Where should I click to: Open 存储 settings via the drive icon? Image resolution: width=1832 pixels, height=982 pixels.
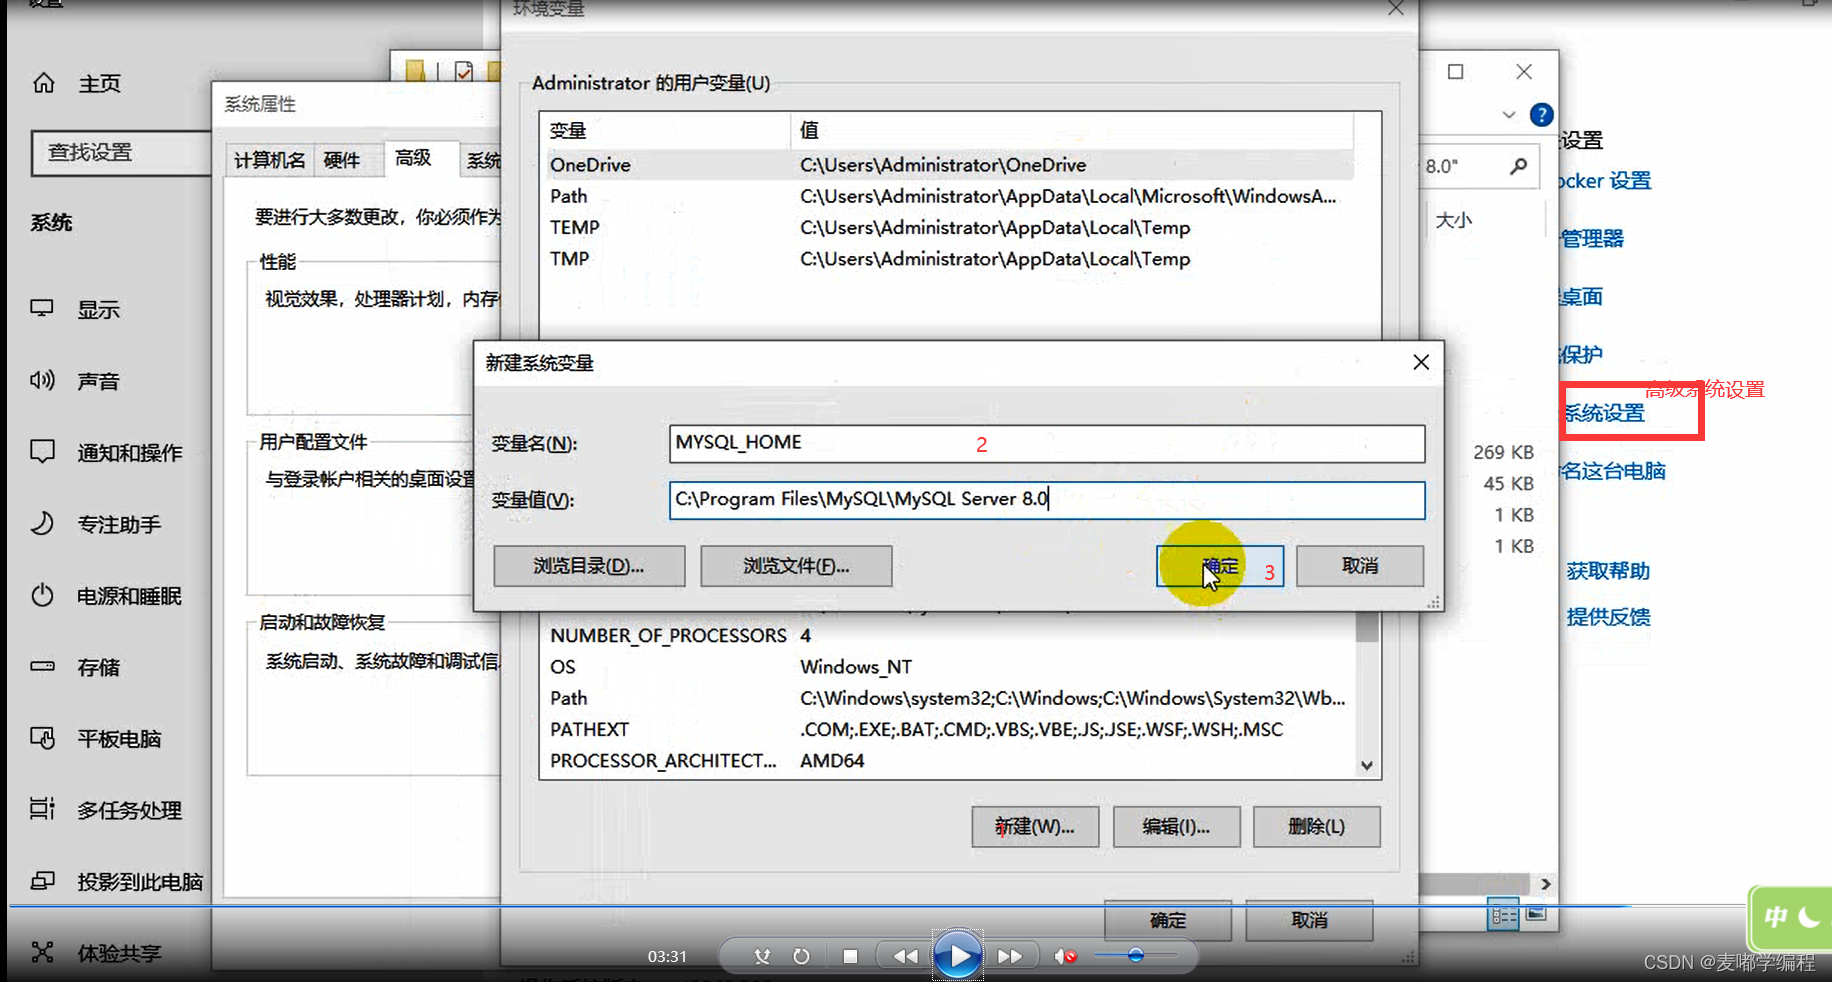(x=42, y=666)
